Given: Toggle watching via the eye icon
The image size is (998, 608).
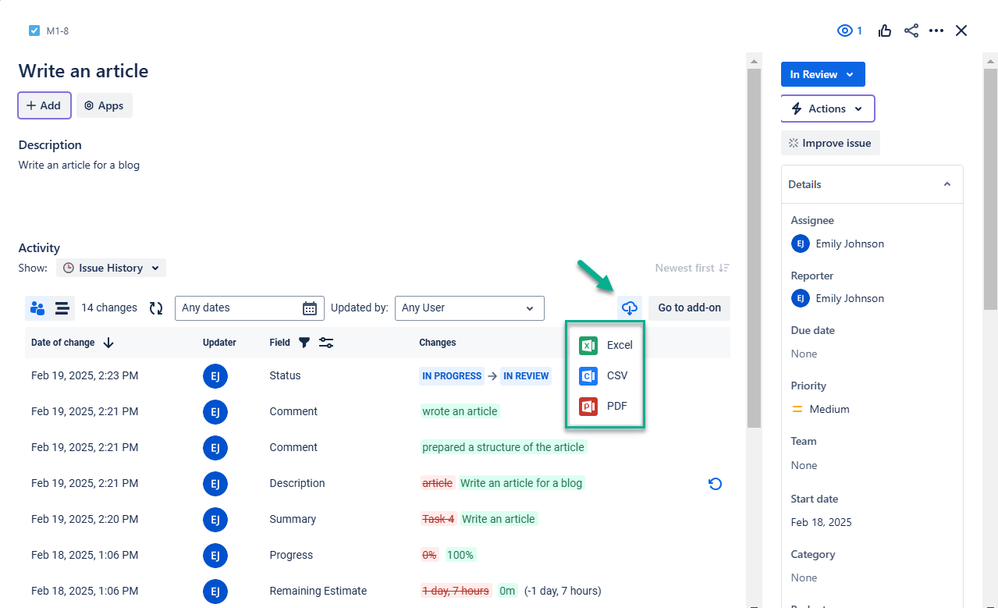Looking at the screenshot, I should point(843,30).
